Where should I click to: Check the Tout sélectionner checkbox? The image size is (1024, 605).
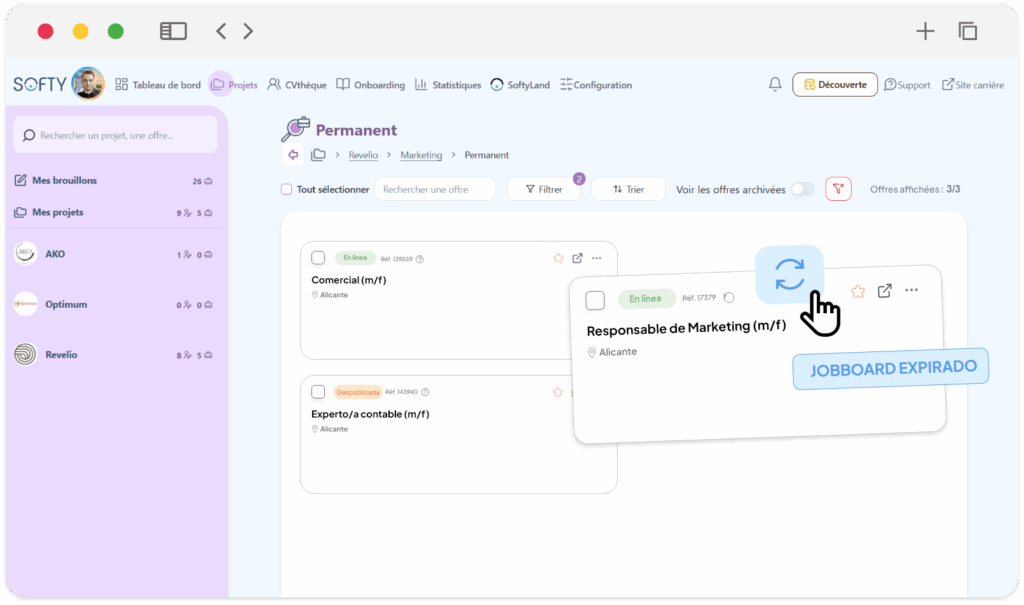tap(287, 189)
